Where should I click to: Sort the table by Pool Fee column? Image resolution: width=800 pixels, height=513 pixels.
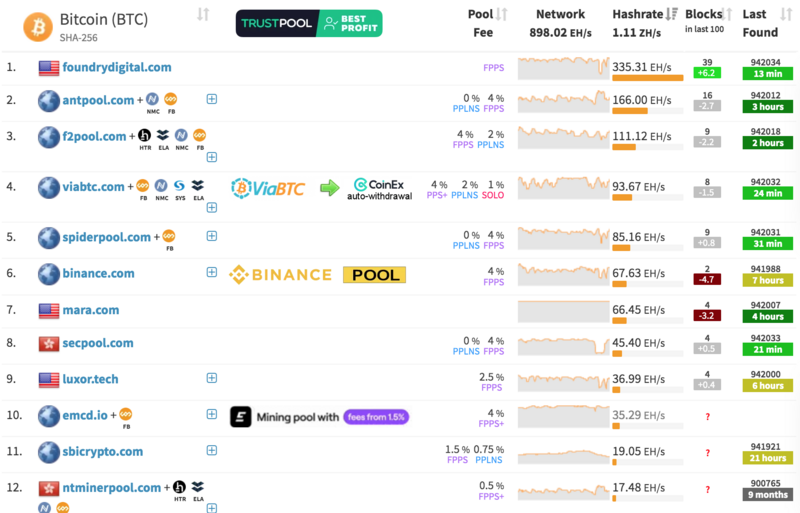coord(483,23)
